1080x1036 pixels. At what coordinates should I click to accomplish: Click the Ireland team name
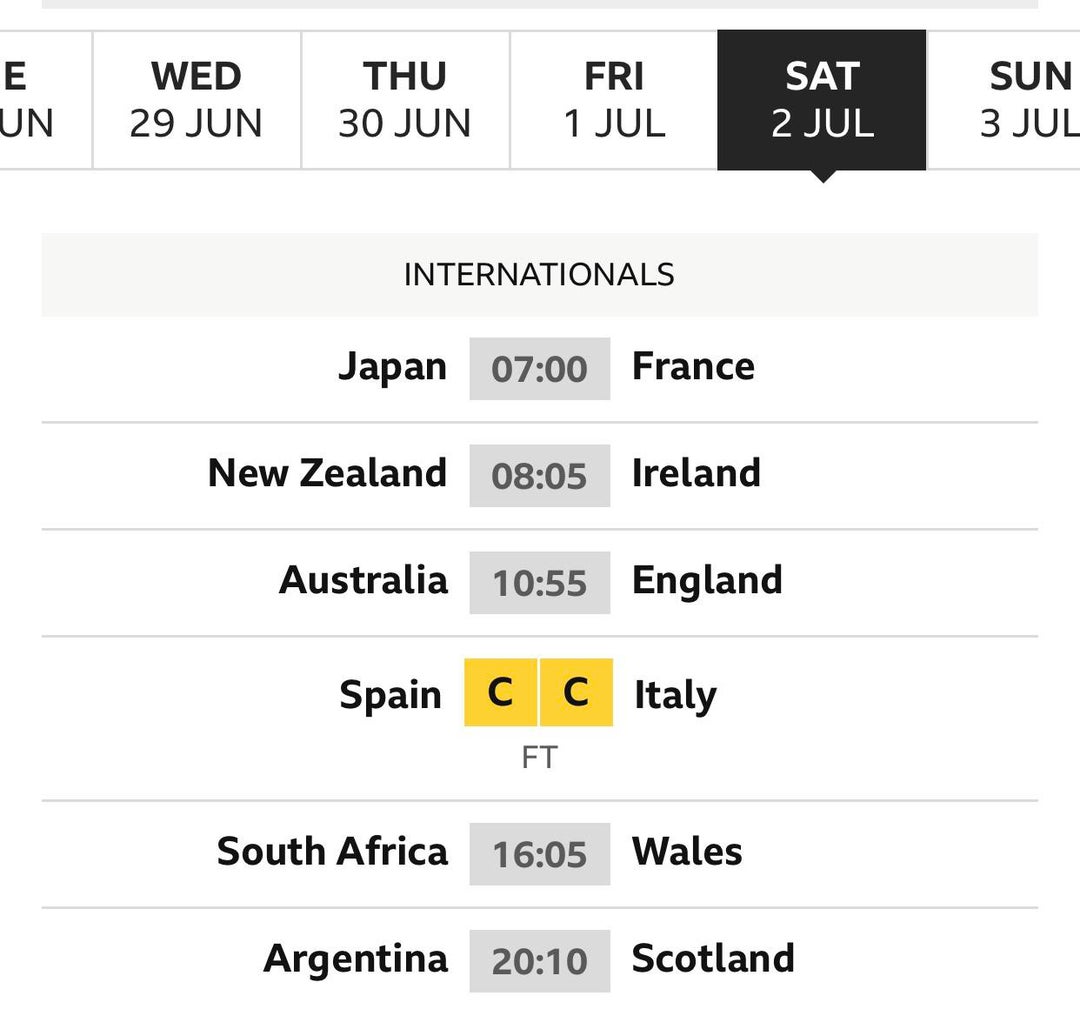pos(696,473)
